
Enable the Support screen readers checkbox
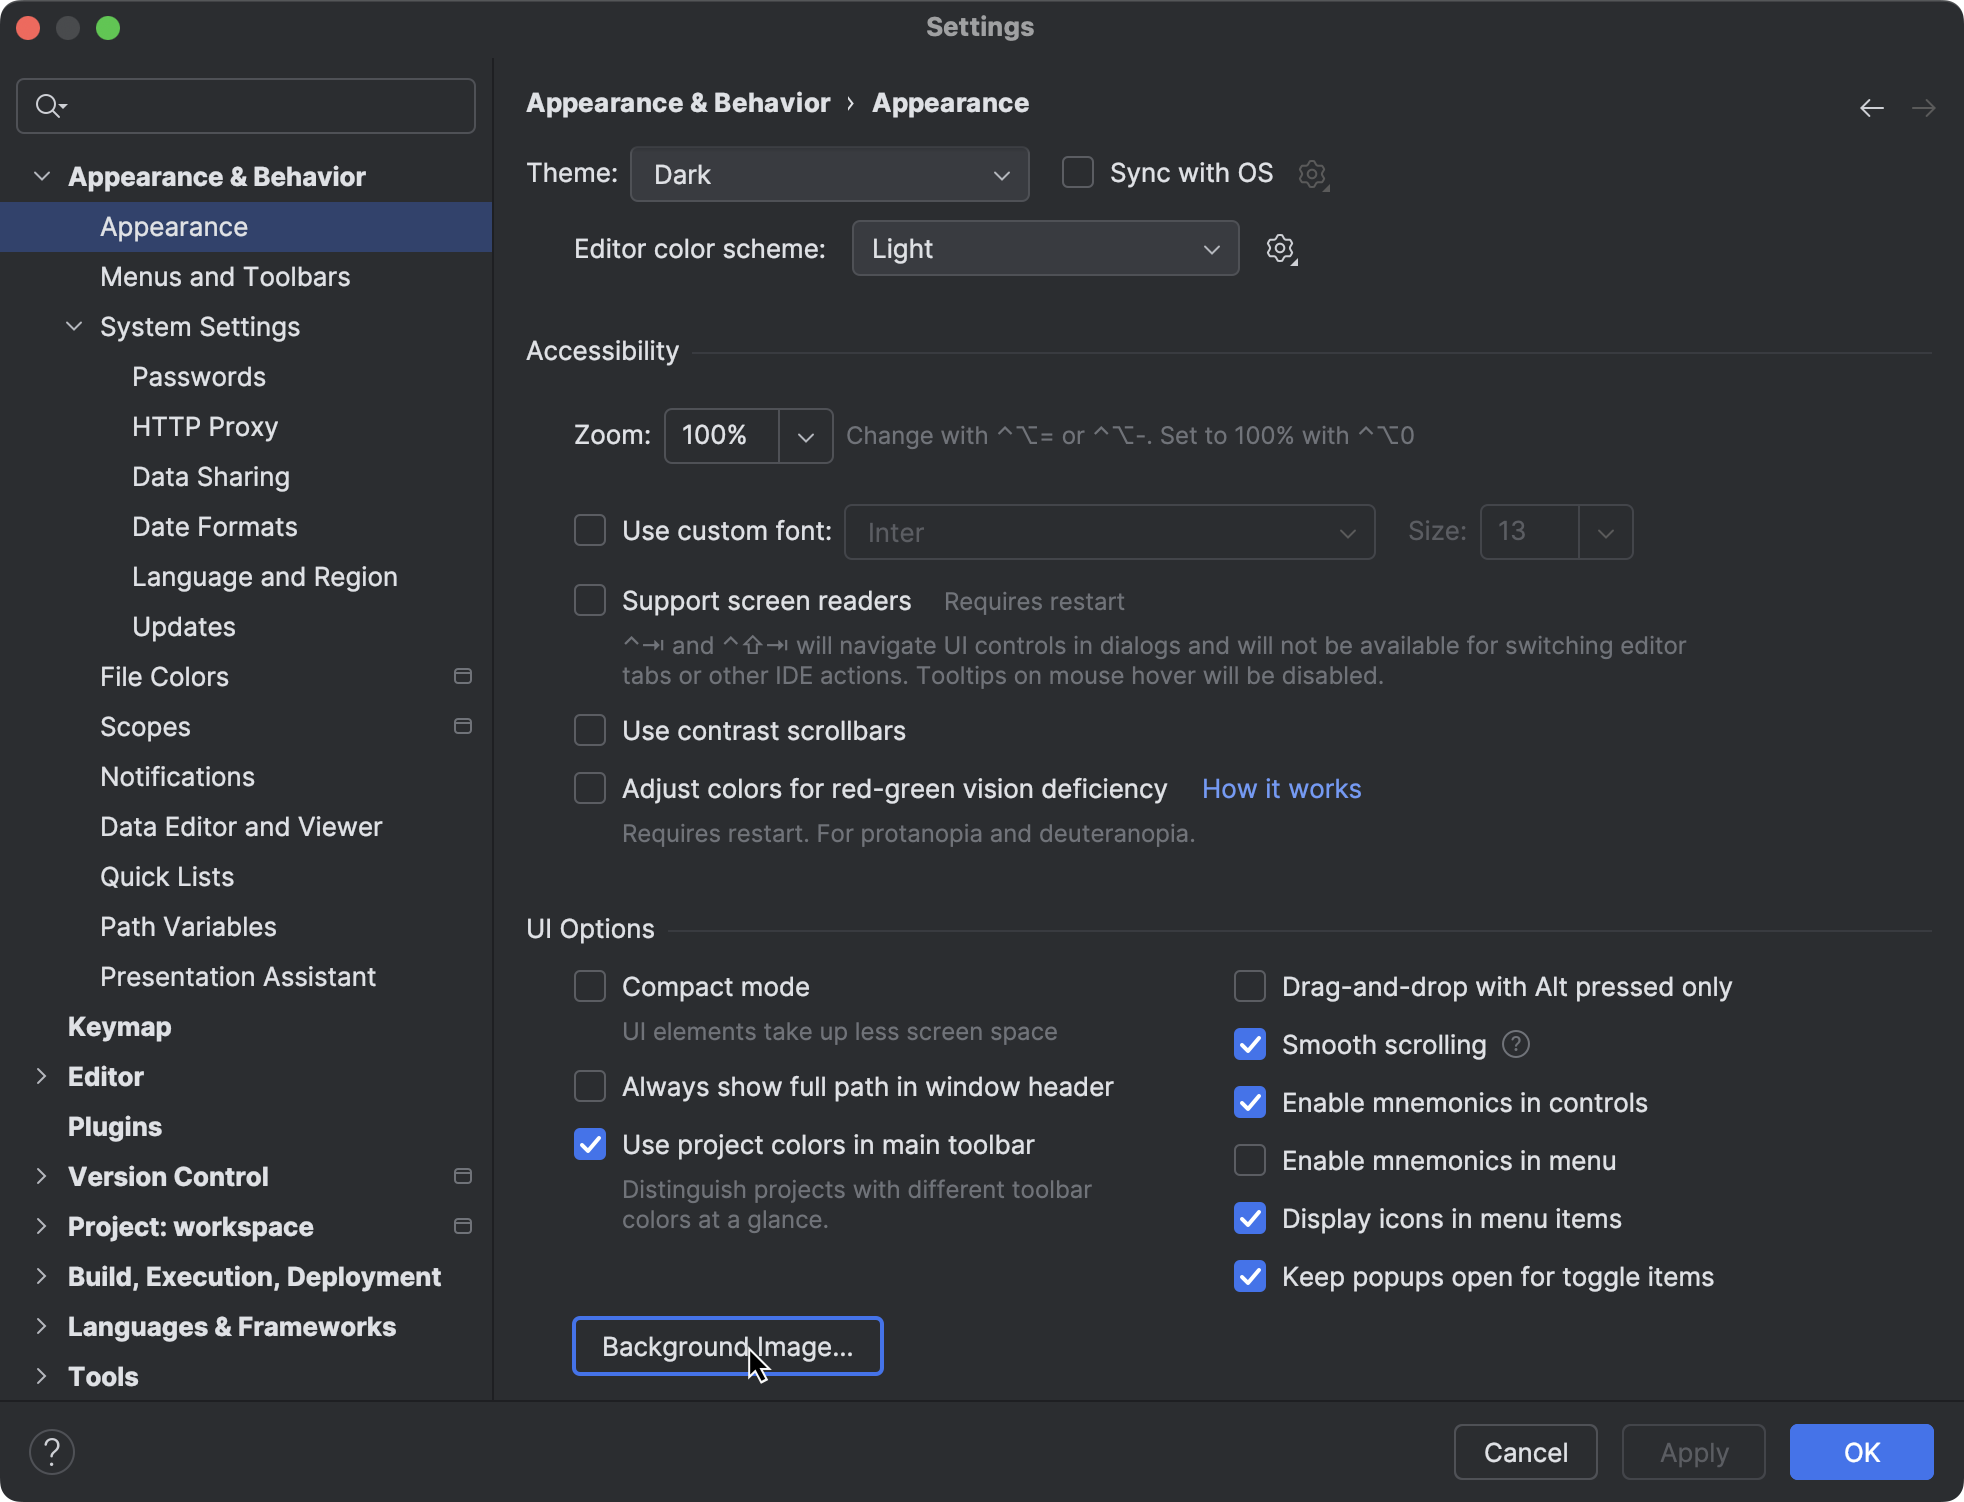pyautogui.click(x=590, y=600)
